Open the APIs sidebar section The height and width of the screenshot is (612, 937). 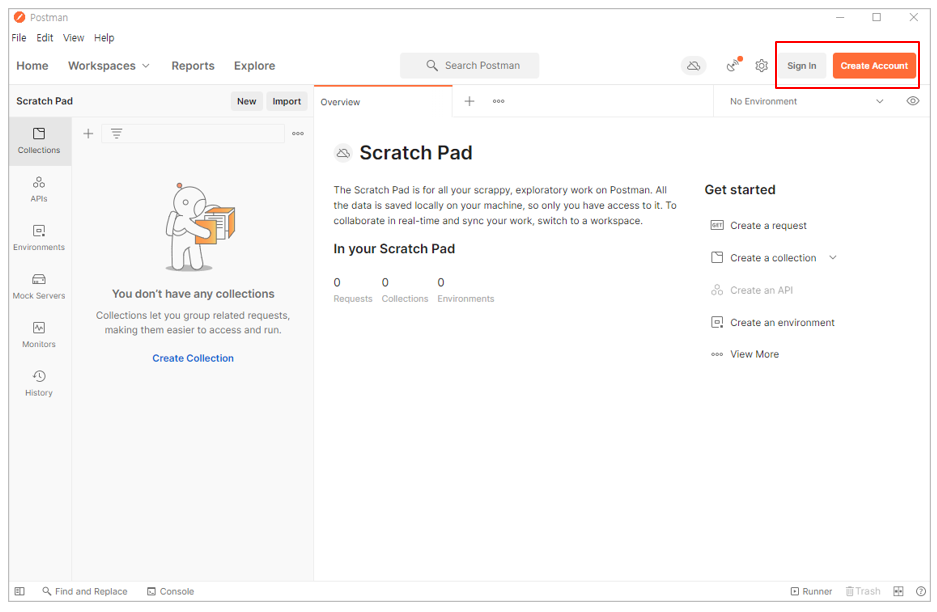click(39, 189)
